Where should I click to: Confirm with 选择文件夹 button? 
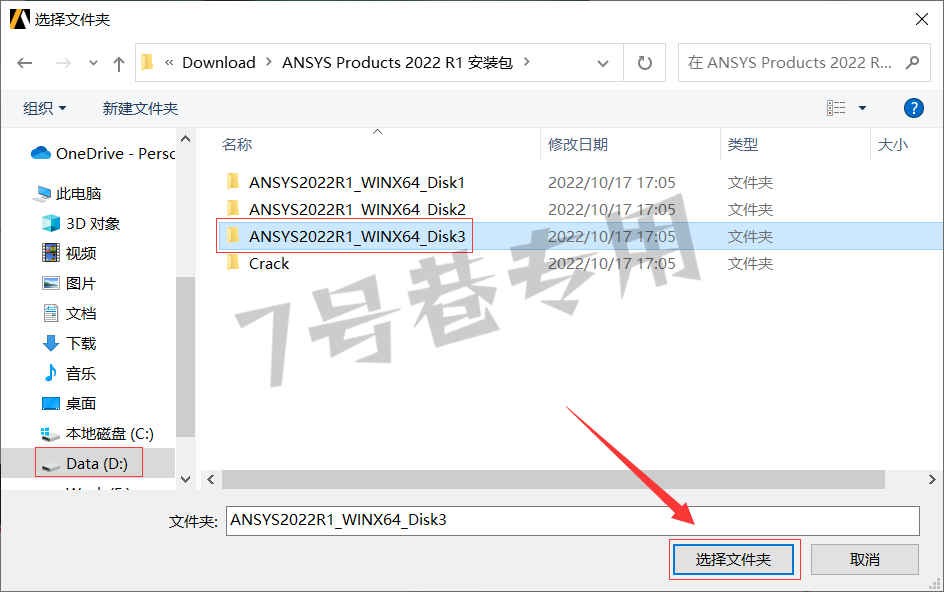point(733,560)
